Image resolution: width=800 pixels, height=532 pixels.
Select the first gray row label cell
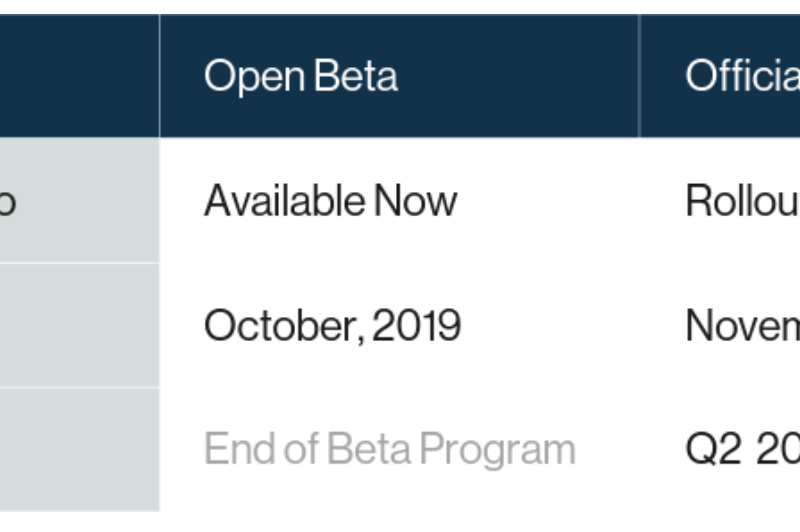pos(79,202)
